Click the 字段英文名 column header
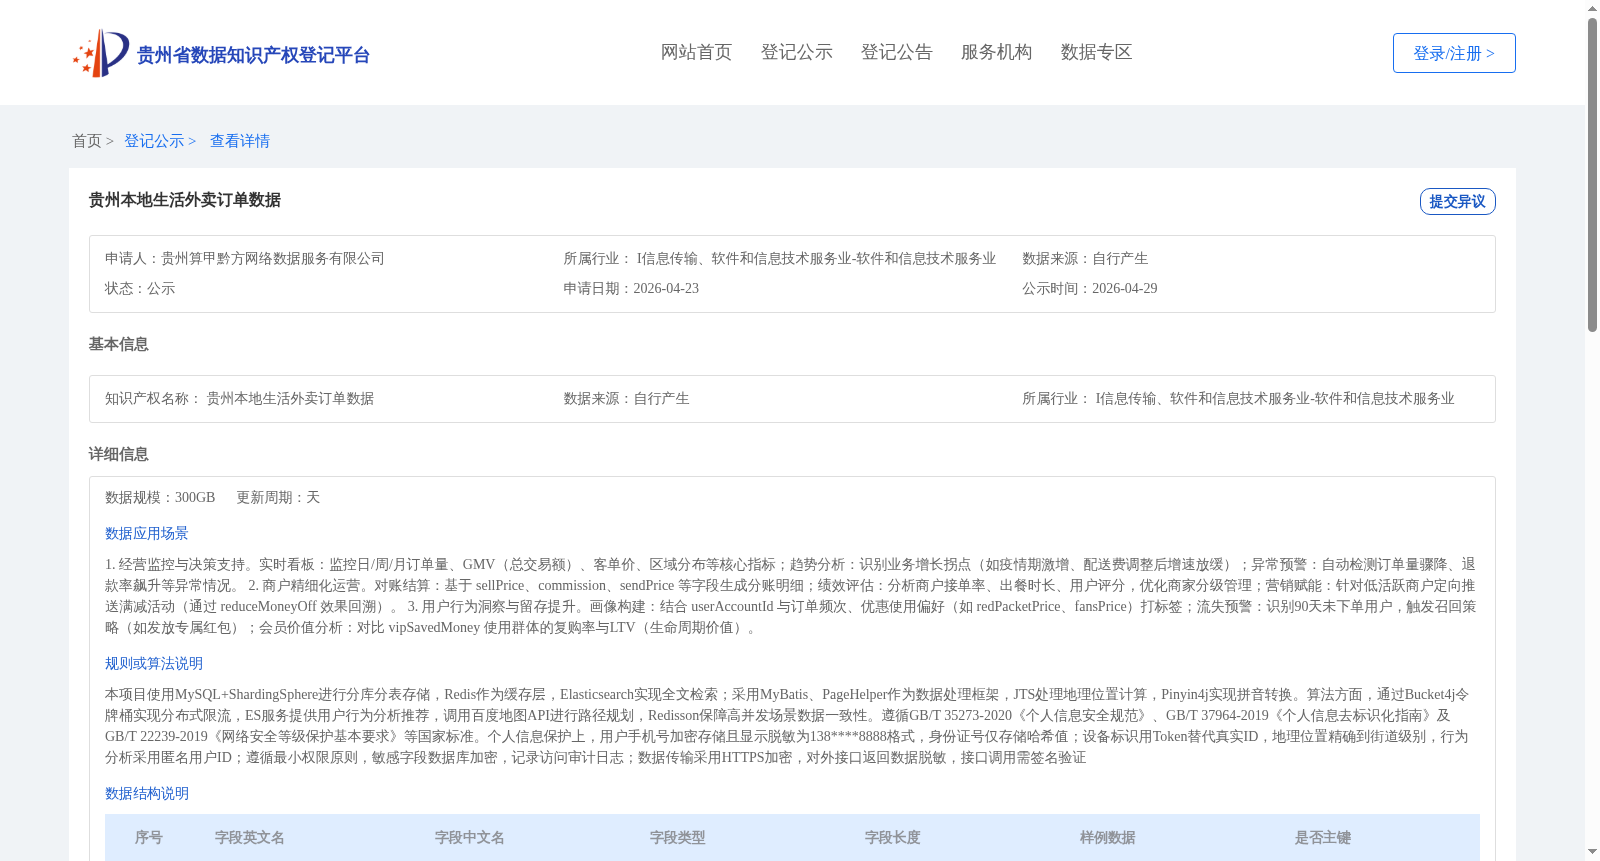The width and height of the screenshot is (1600, 861). tap(250, 837)
